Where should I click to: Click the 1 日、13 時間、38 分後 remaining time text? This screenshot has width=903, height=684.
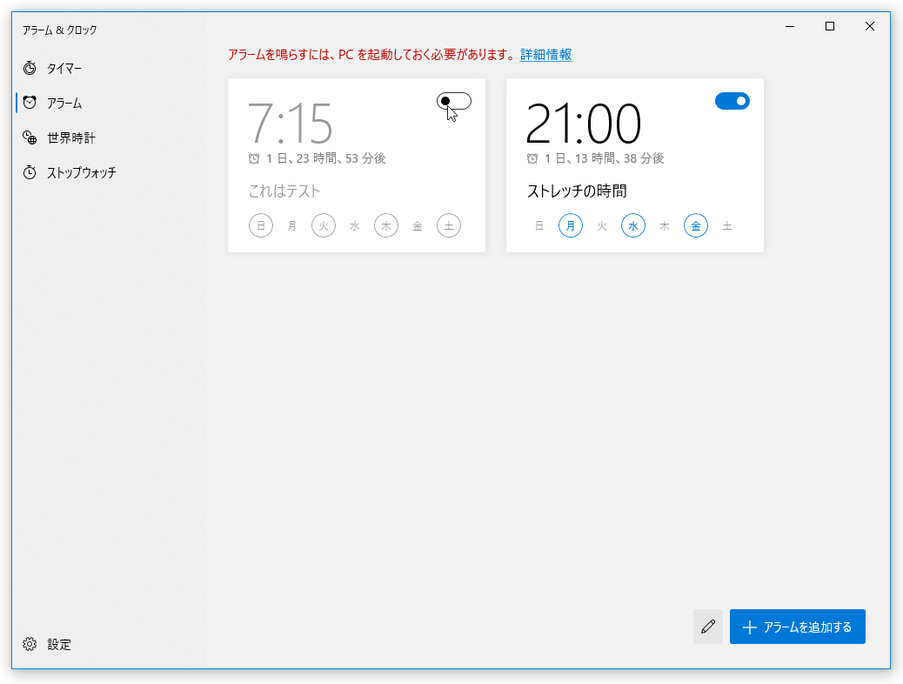pos(604,158)
